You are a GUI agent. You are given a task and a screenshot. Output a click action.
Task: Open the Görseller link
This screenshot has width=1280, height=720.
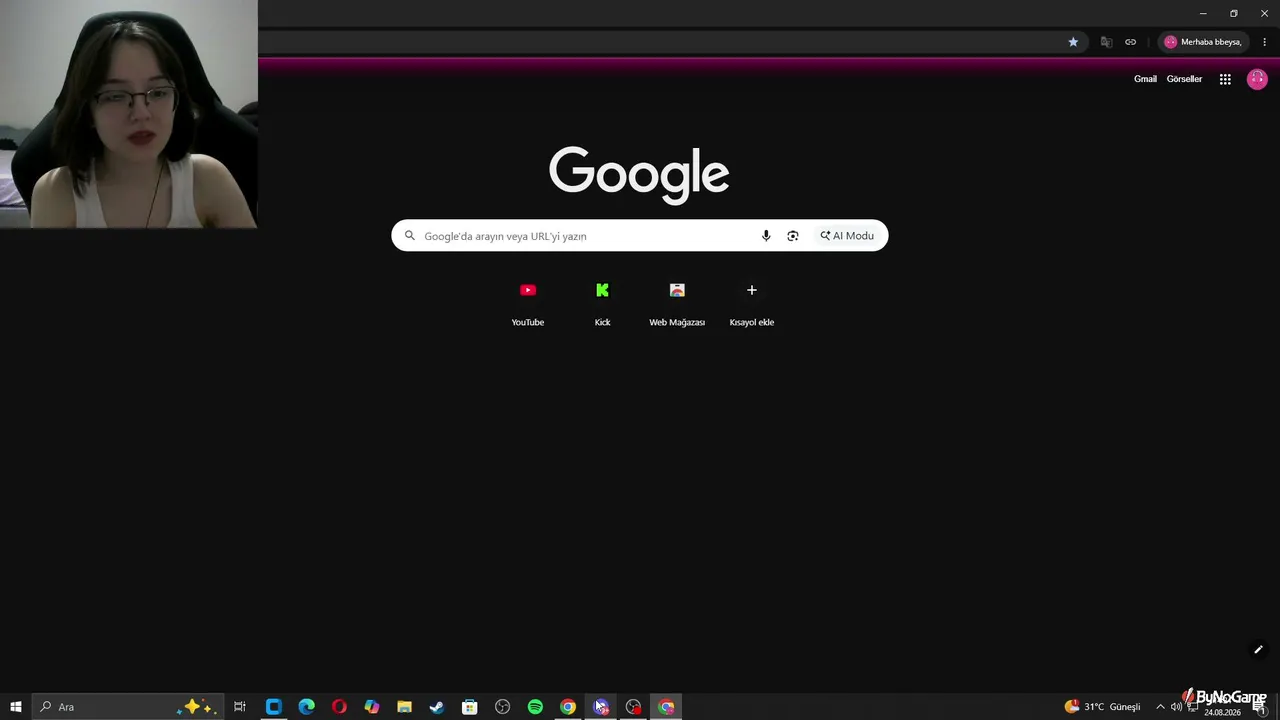[1184, 79]
